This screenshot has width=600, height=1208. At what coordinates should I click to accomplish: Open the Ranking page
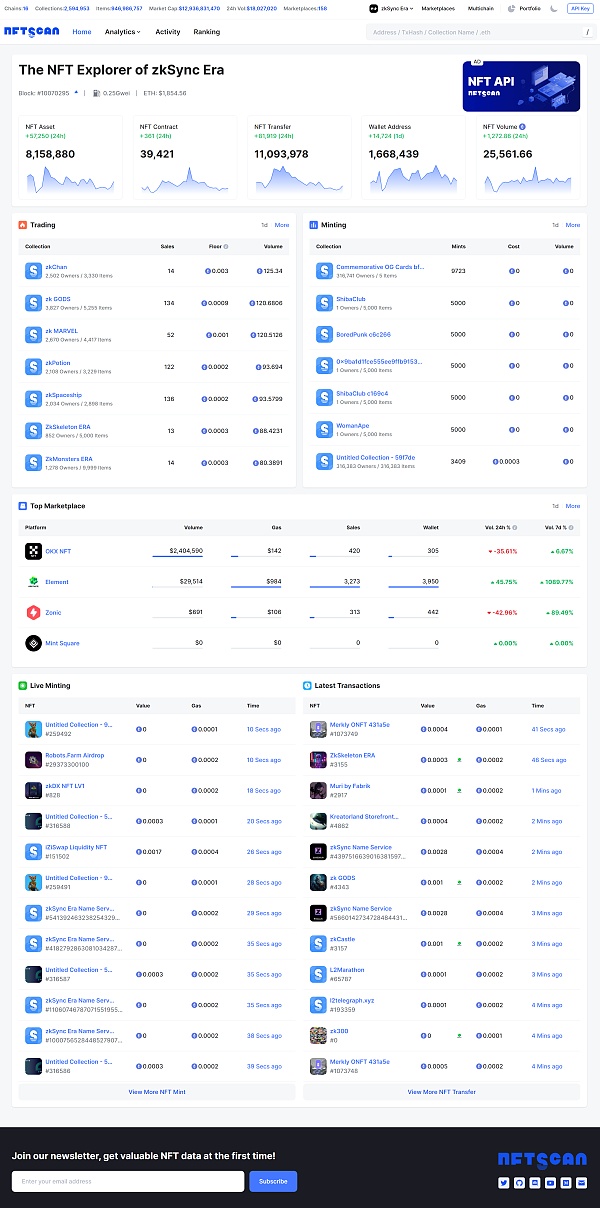pyautogui.click(x=207, y=32)
